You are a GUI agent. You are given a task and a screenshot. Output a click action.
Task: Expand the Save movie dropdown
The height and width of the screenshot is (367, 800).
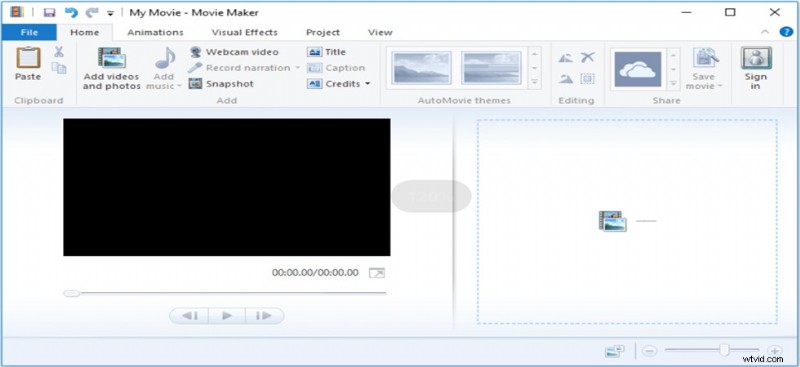(x=720, y=86)
